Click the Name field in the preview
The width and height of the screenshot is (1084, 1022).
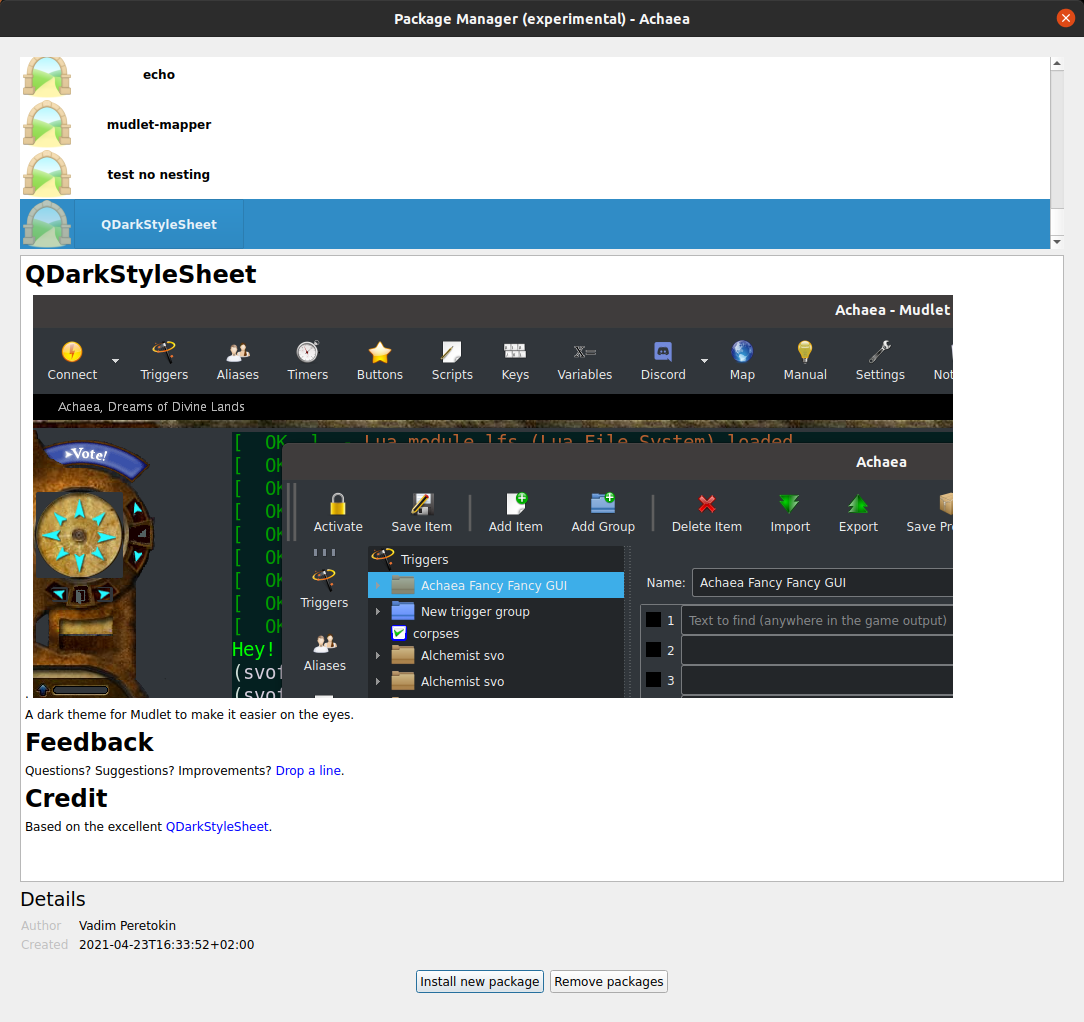823,582
